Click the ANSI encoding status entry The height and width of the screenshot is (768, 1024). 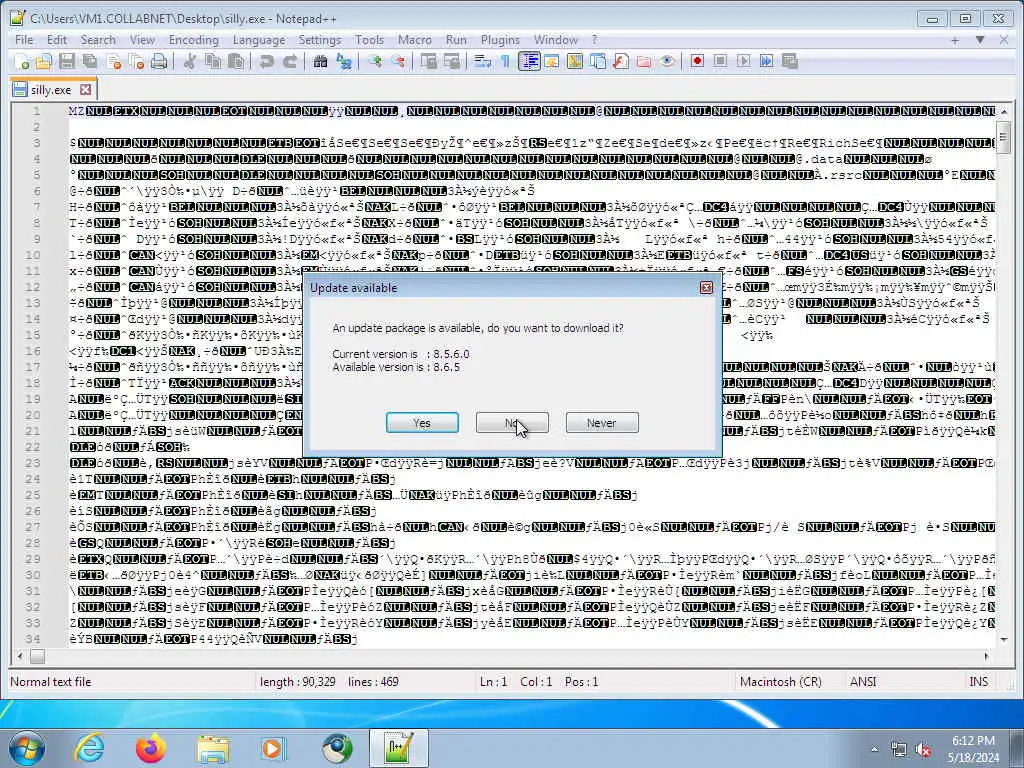click(x=863, y=682)
